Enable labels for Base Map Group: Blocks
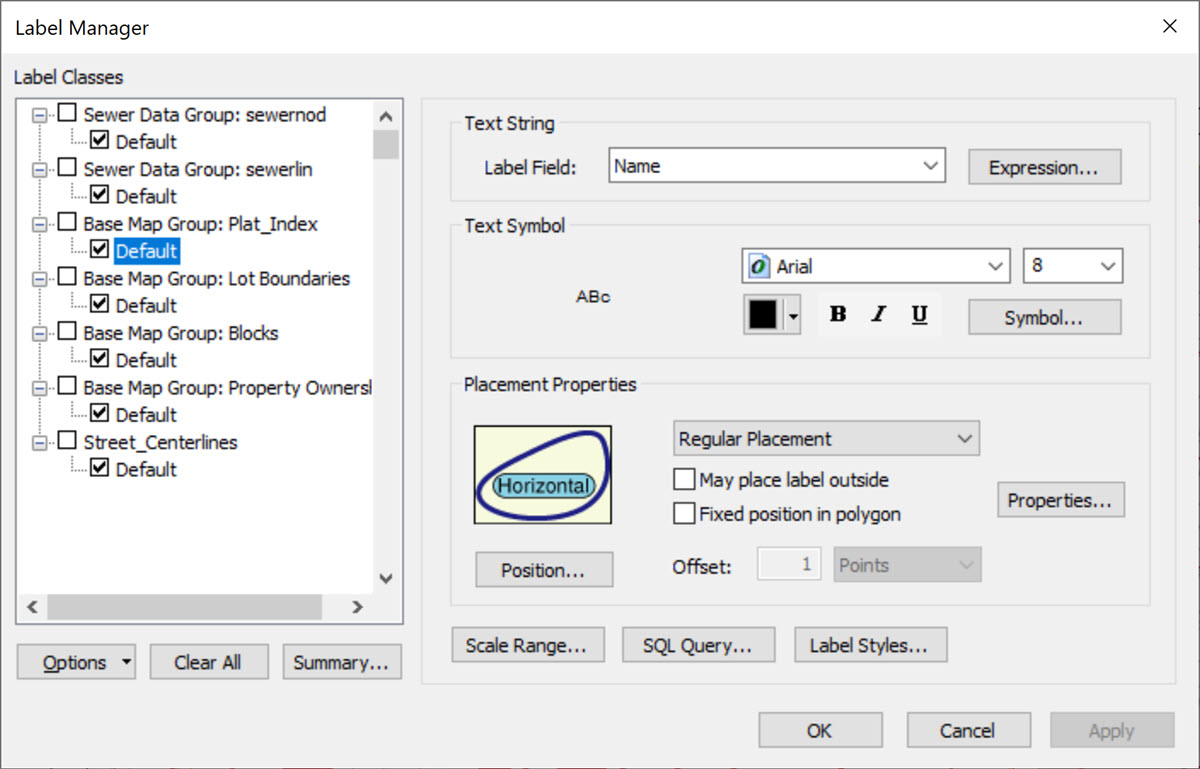 (x=67, y=332)
